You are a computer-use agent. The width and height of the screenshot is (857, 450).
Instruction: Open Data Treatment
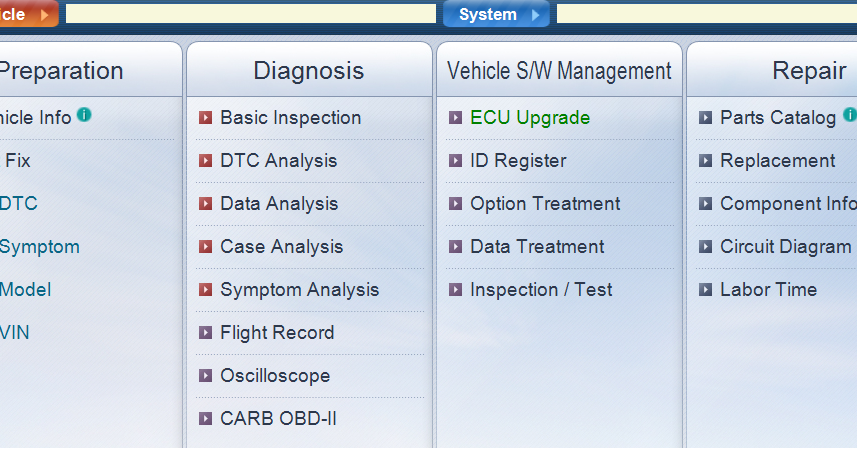[537, 247]
